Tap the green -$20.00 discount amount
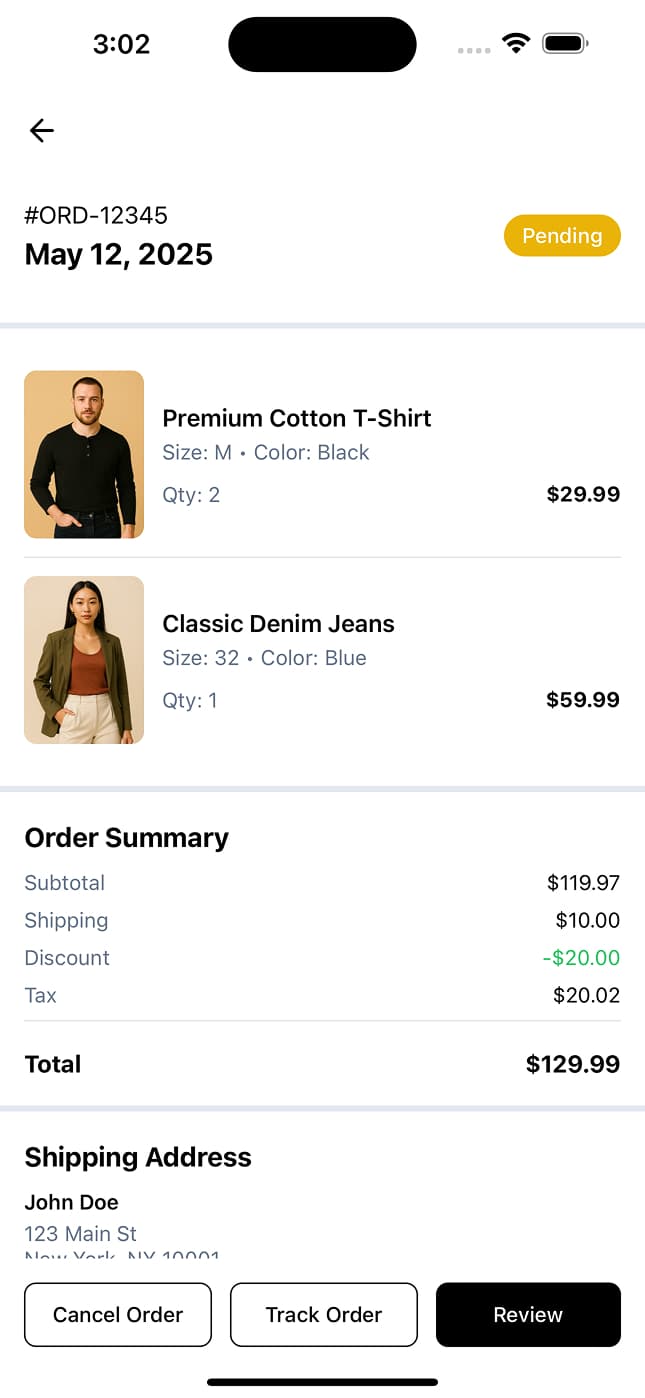Viewport: 645px width, 1398px height. pyautogui.click(x=581, y=958)
